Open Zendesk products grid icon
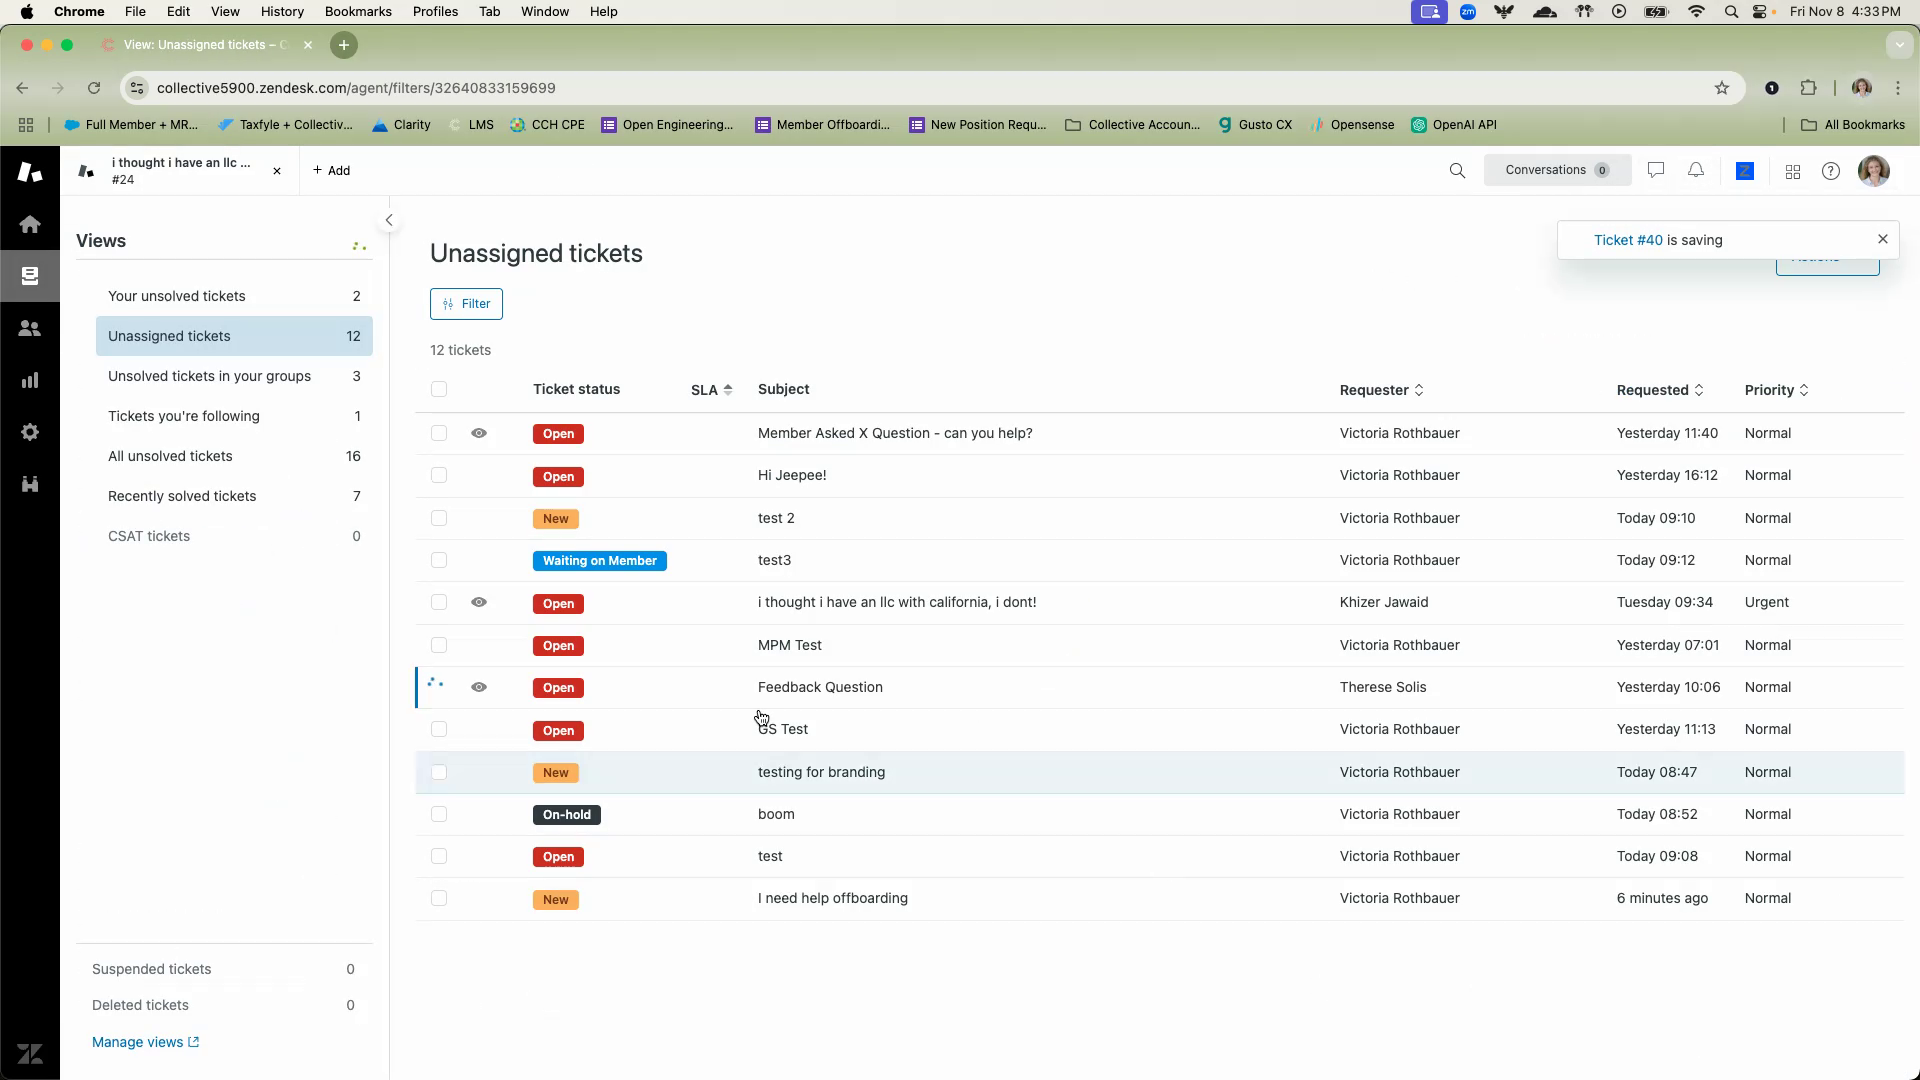Image resolution: width=1920 pixels, height=1080 pixels. pos(1793,172)
